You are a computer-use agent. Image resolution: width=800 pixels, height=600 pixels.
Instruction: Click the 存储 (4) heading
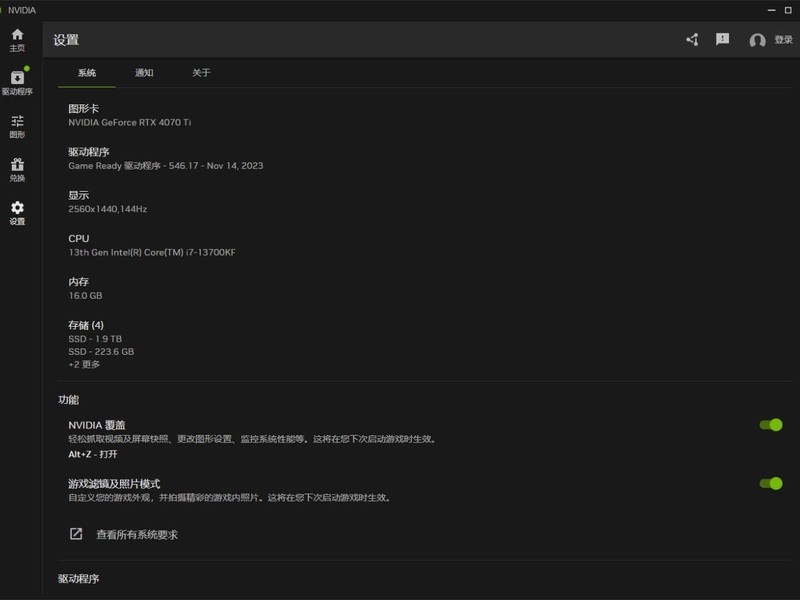tap(86, 325)
